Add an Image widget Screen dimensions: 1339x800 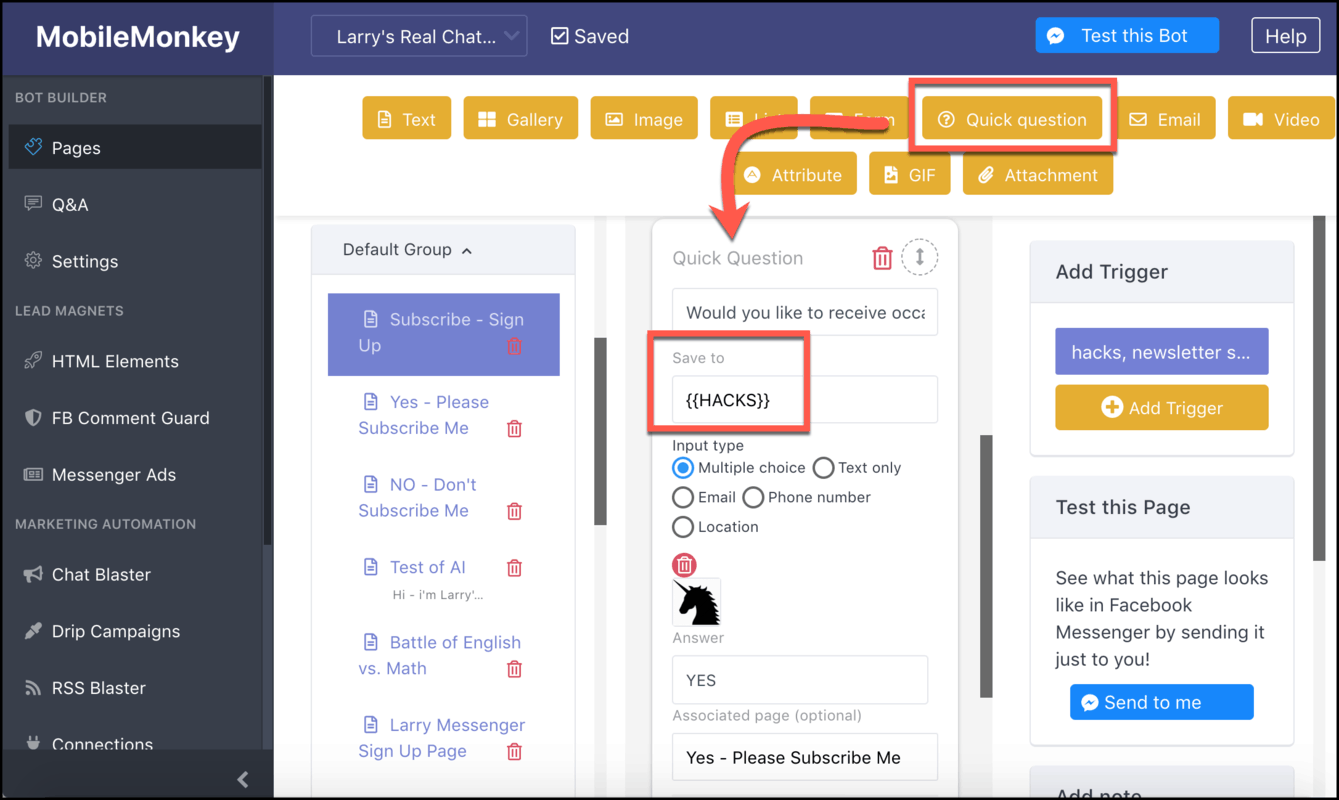tap(644, 119)
